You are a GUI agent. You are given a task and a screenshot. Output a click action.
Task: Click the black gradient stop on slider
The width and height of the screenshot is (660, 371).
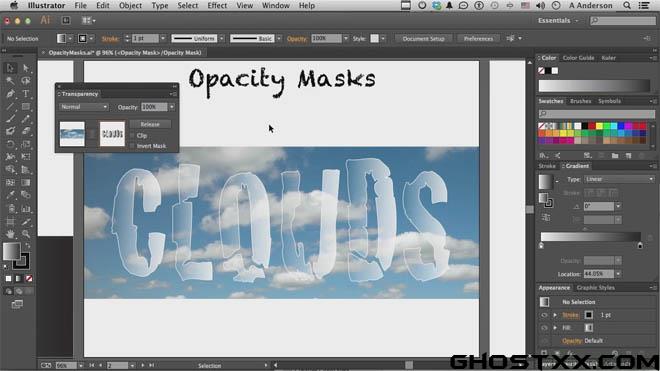coord(640,245)
